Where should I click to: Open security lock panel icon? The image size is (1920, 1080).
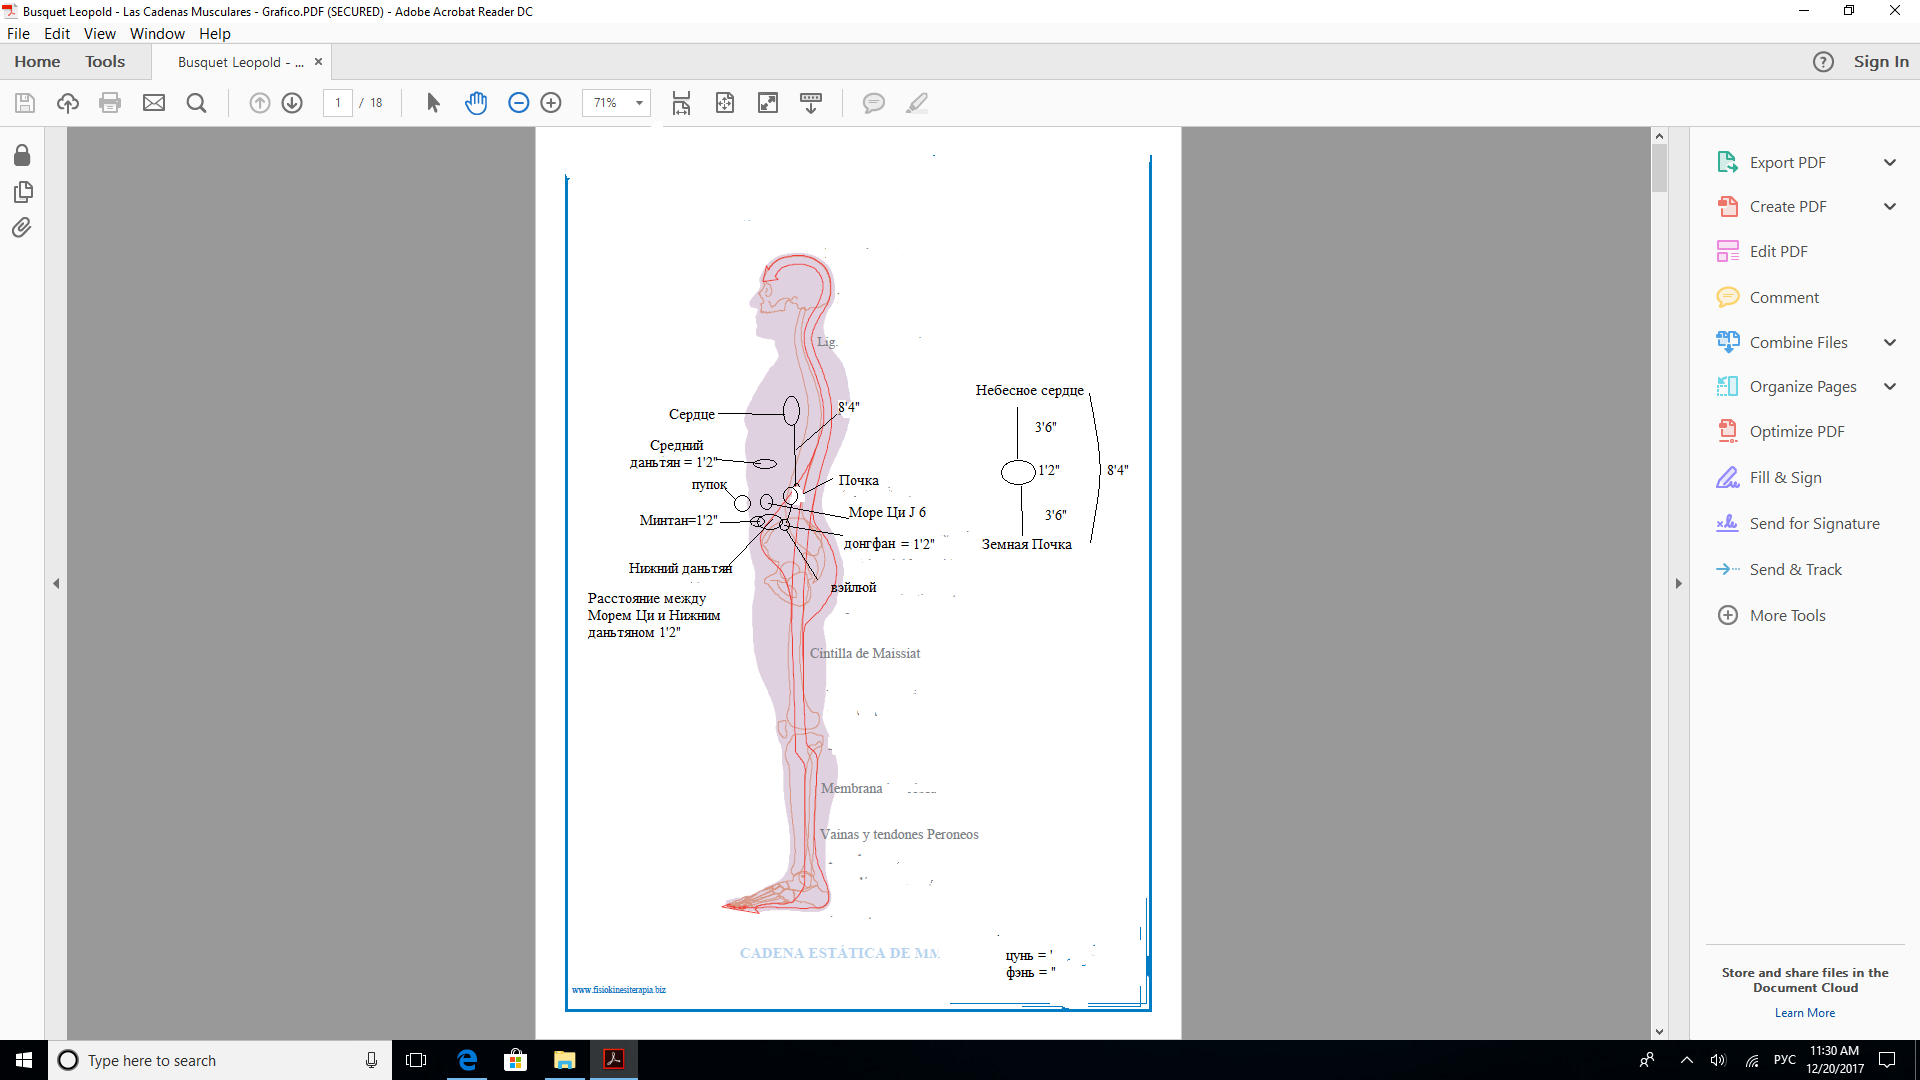pos(22,155)
